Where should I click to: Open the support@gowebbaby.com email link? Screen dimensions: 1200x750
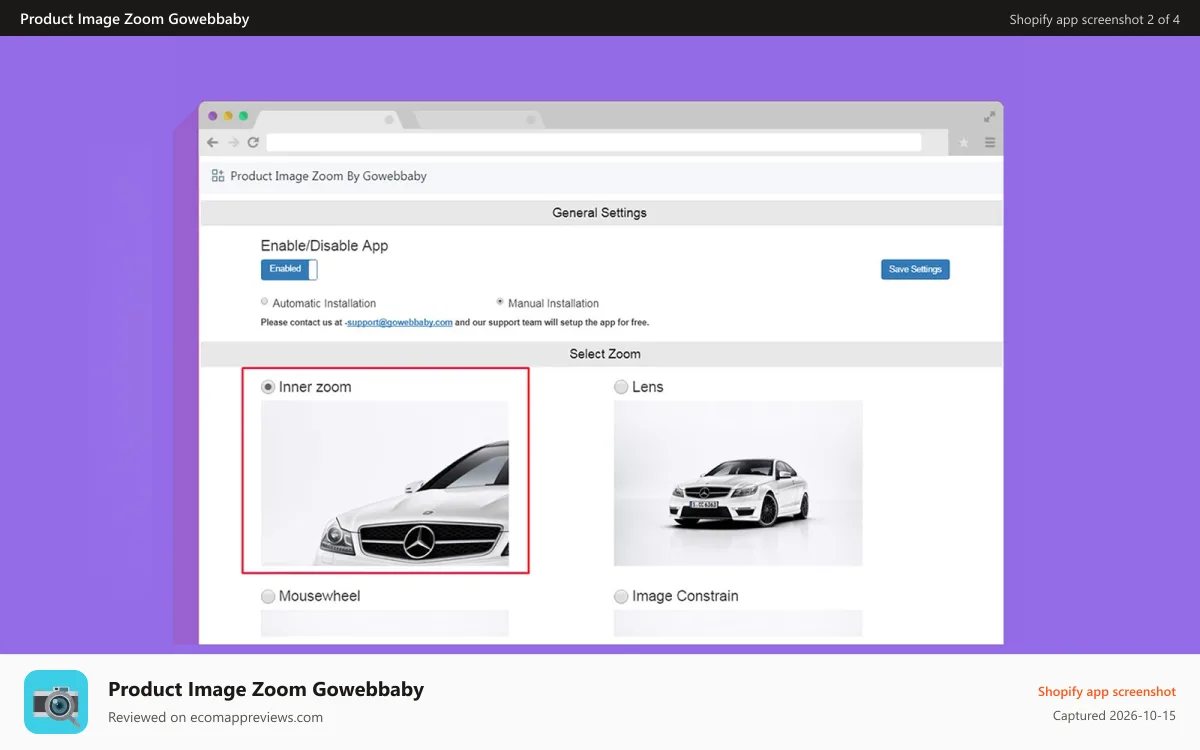click(x=399, y=322)
